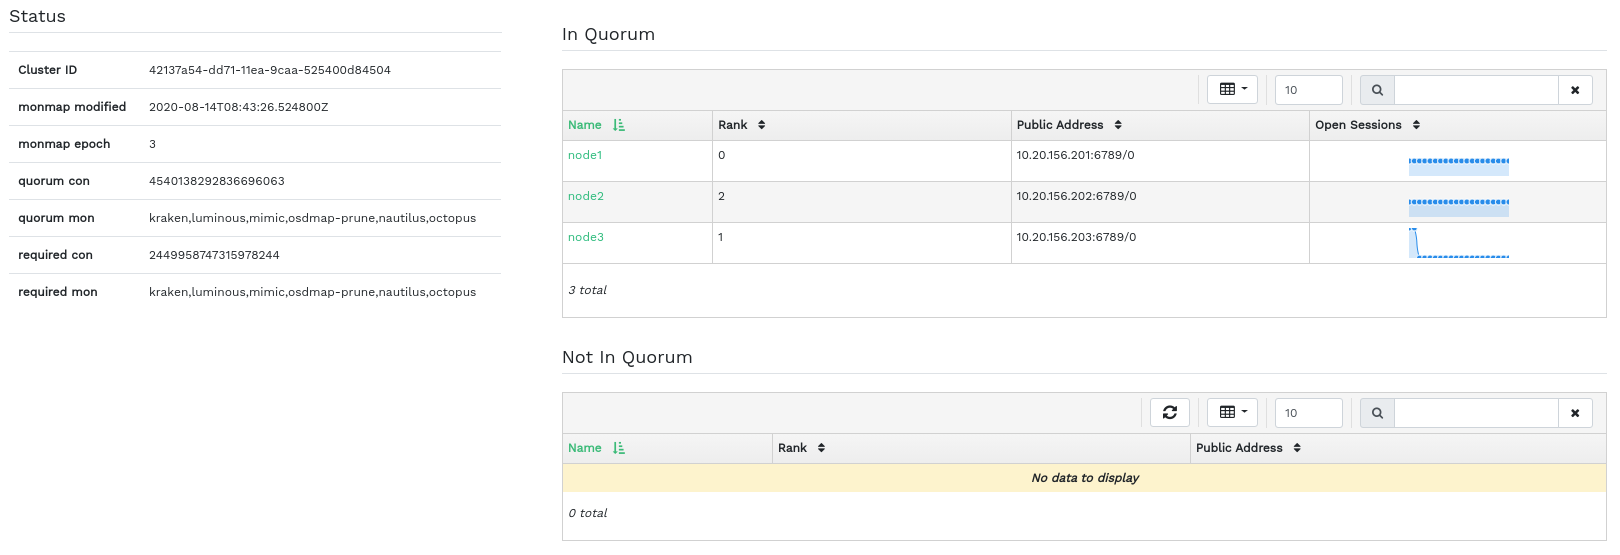Clear the In Quorum search with X icon

[x=1575, y=90]
